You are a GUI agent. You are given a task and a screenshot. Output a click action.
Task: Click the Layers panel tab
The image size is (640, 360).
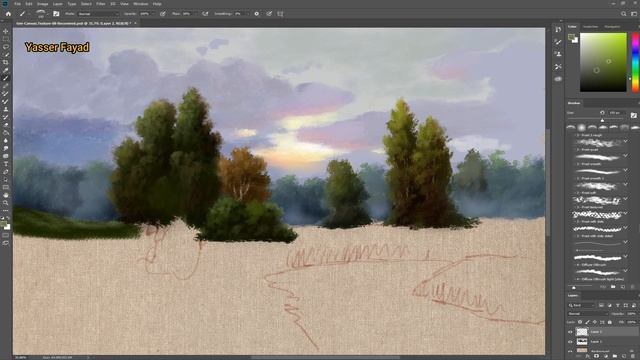click(573, 296)
